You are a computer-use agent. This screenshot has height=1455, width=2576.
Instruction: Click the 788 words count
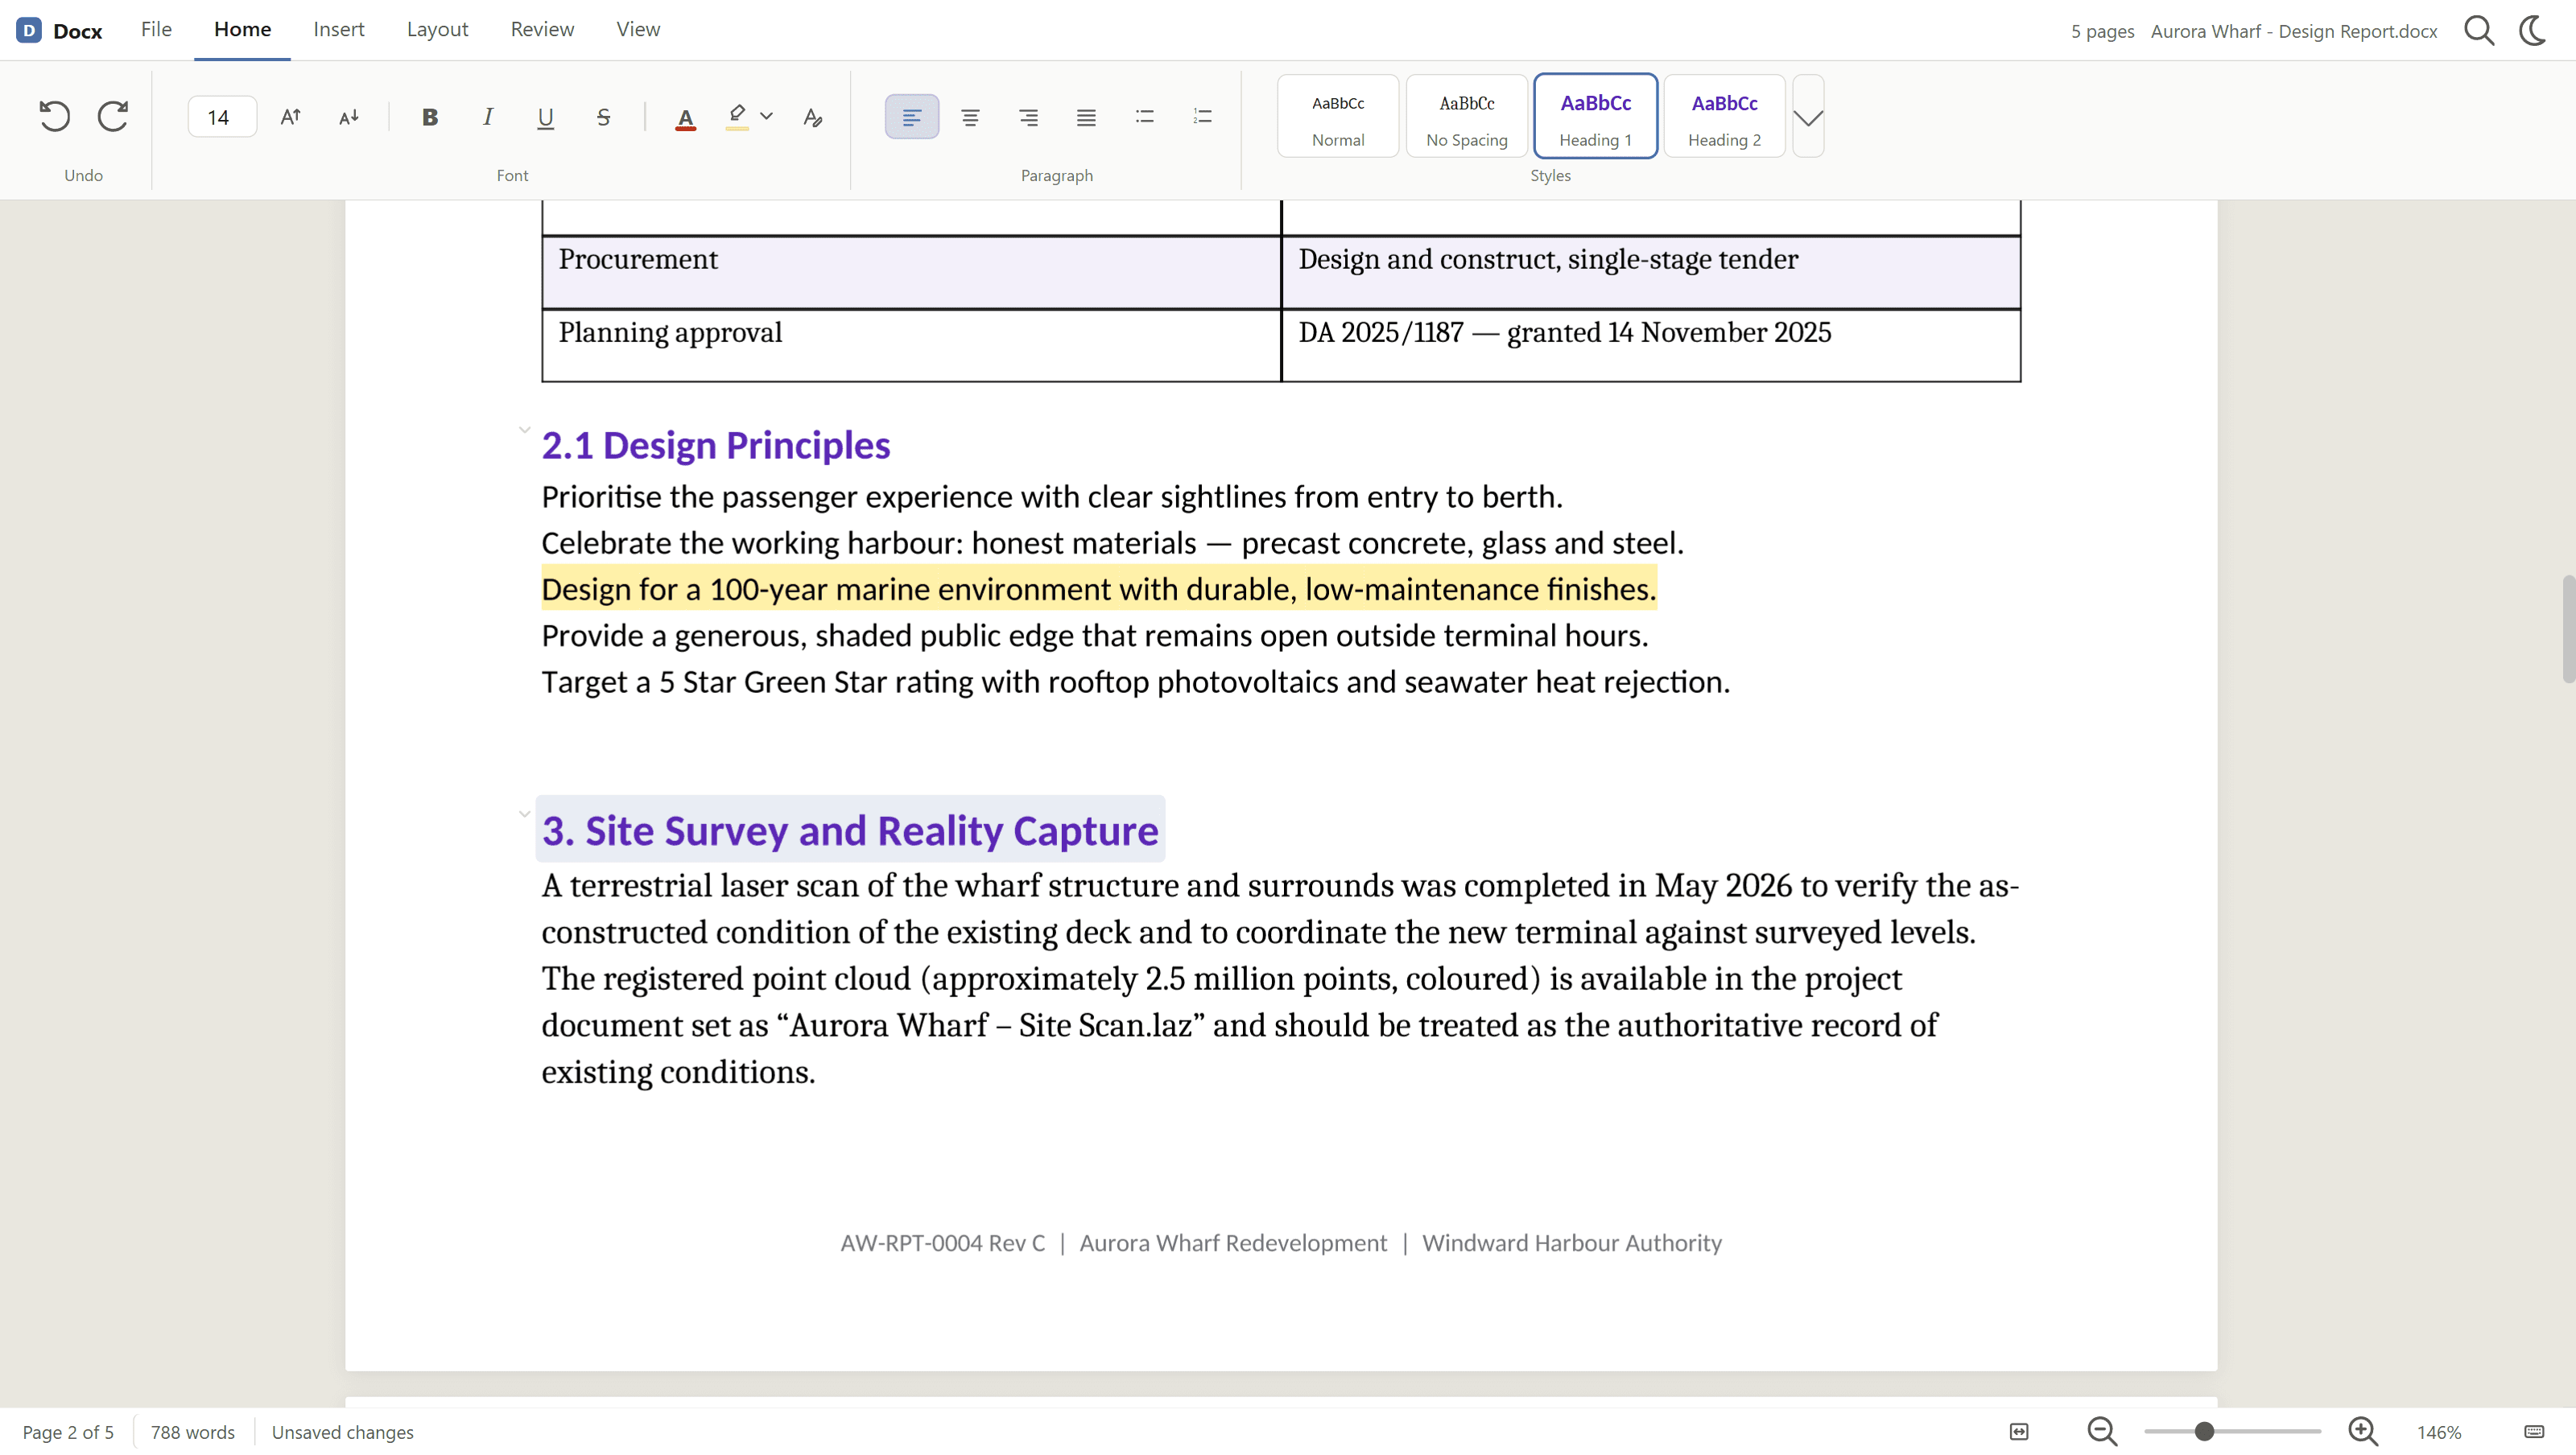[x=192, y=1432]
